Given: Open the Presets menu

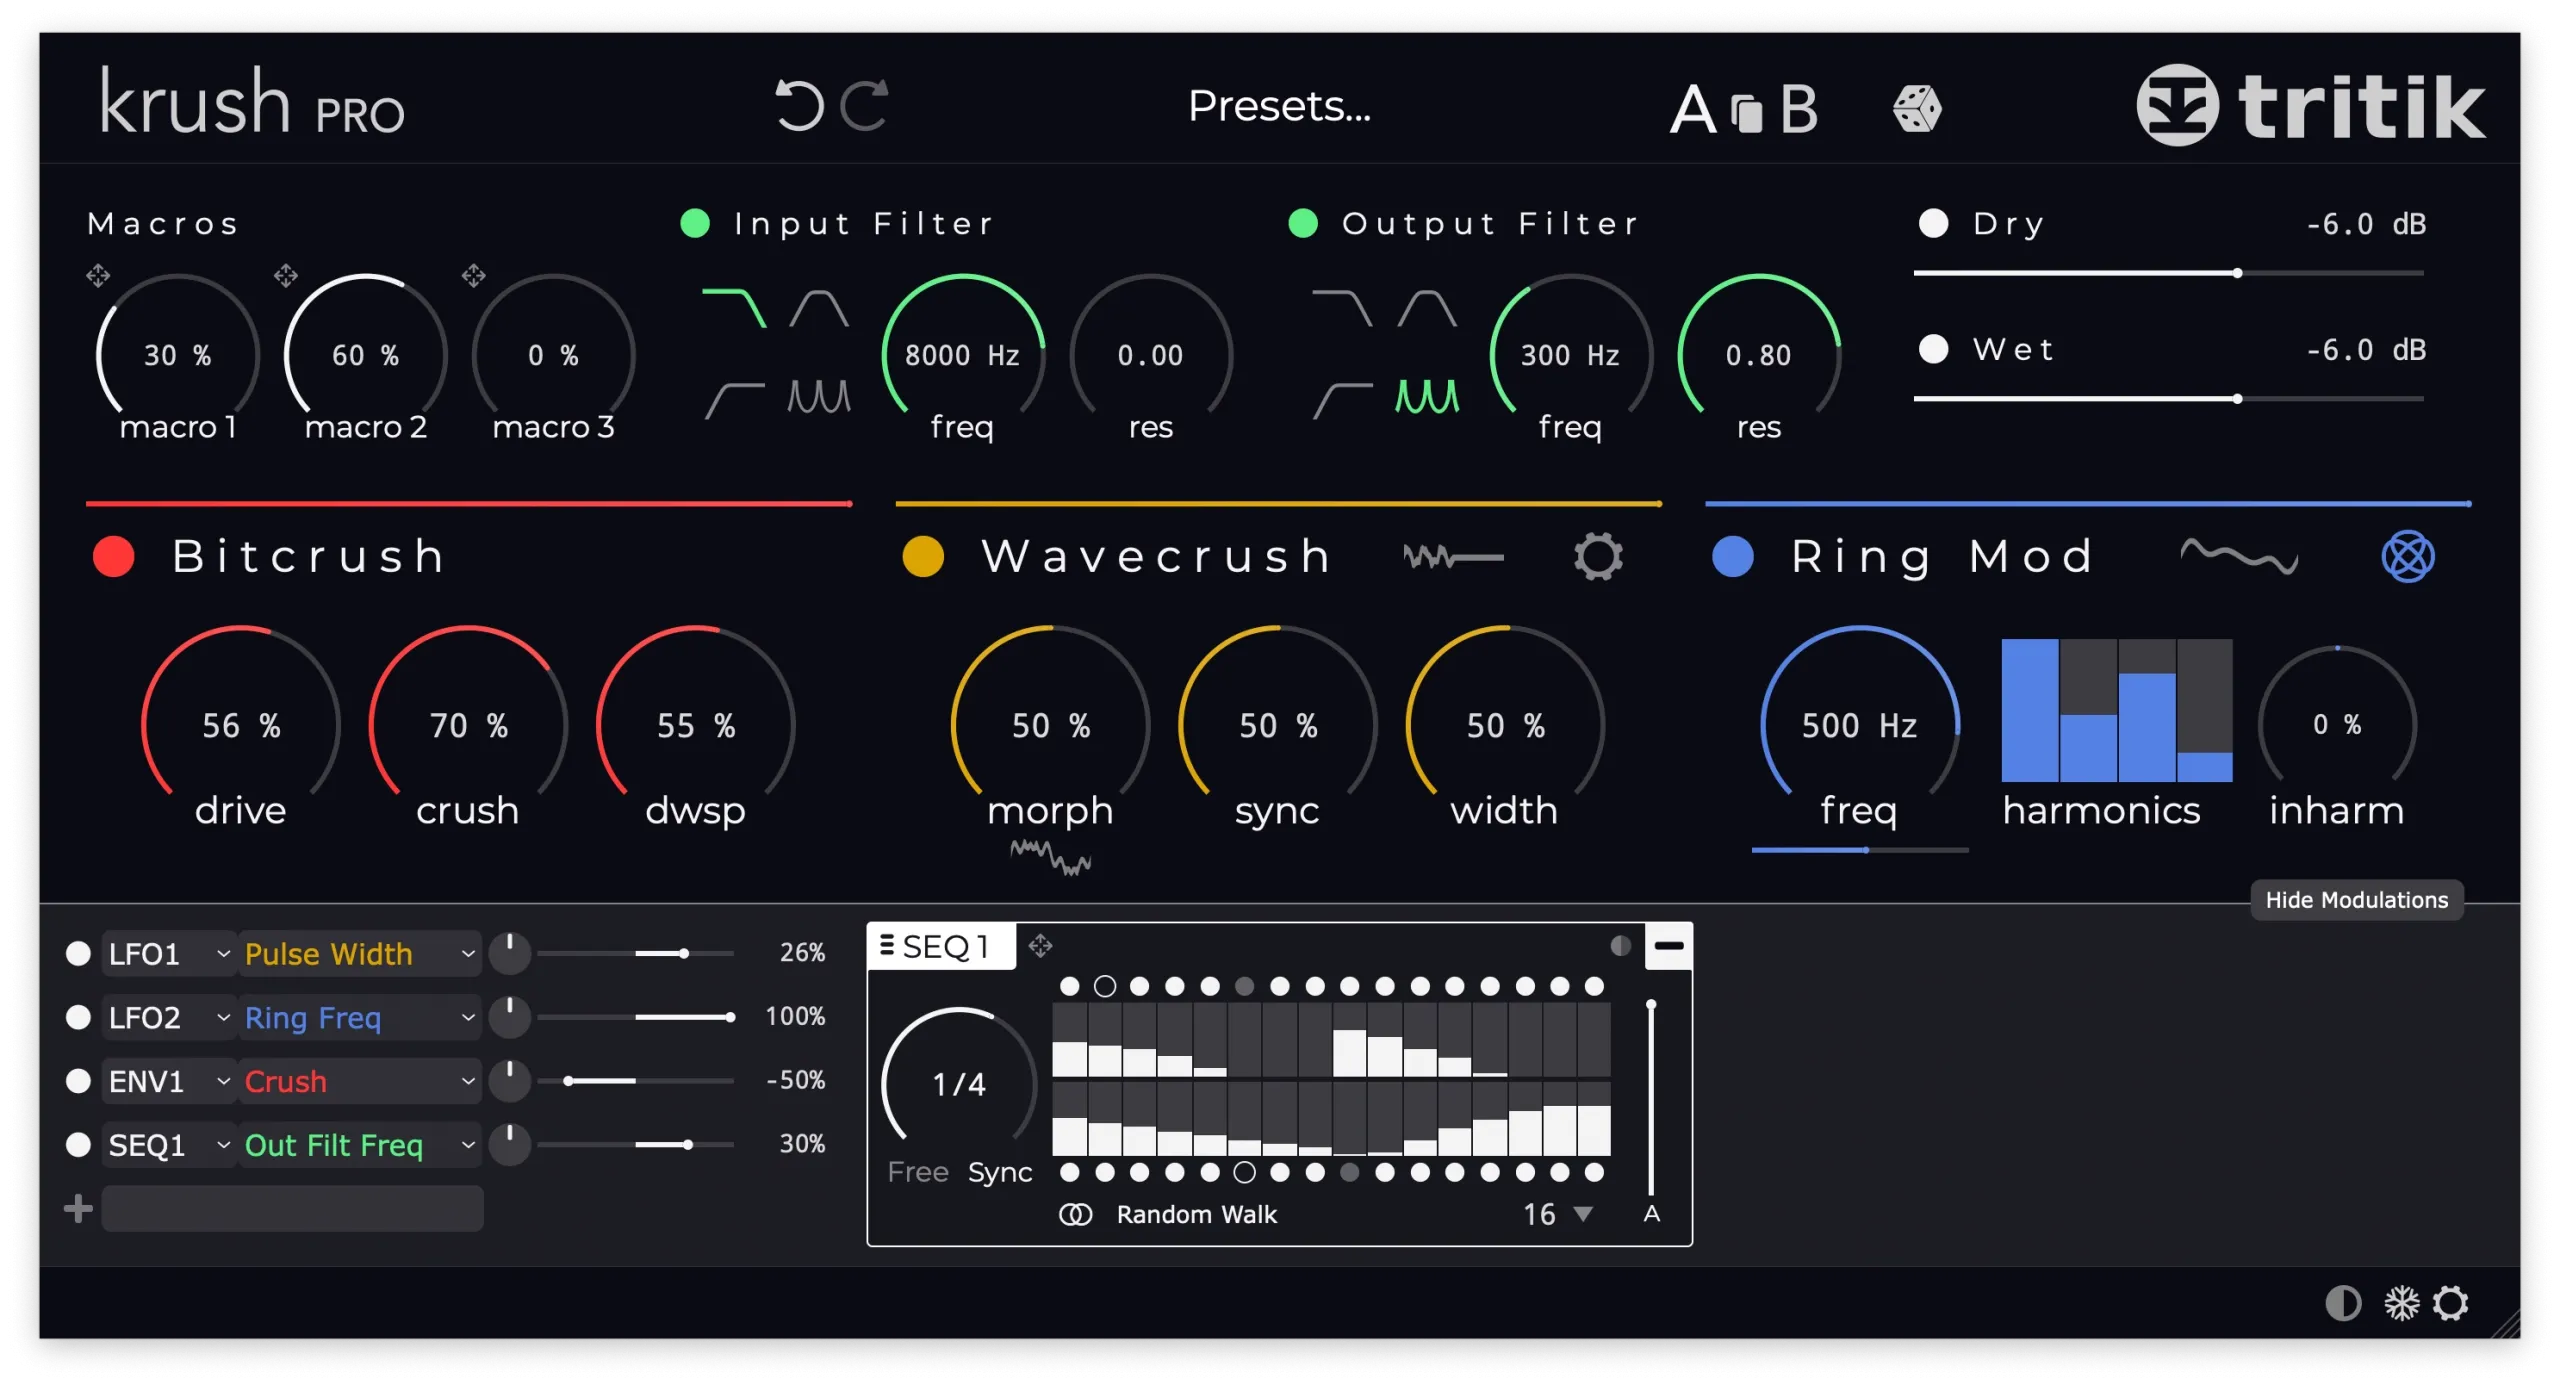Looking at the screenshot, I should click(1278, 105).
